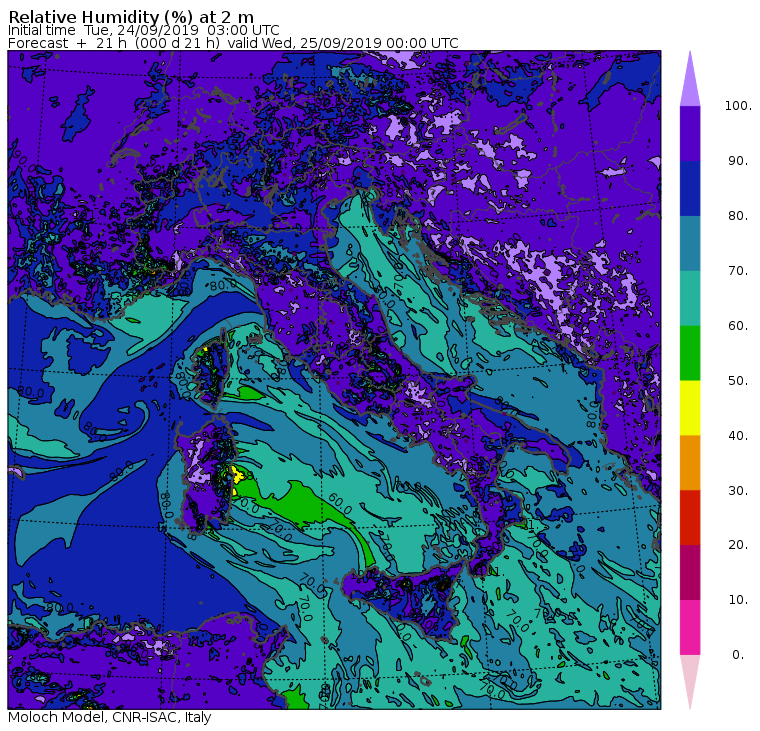Click the '90.' colorbar label
The image size is (760, 731).
click(x=738, y=160)
